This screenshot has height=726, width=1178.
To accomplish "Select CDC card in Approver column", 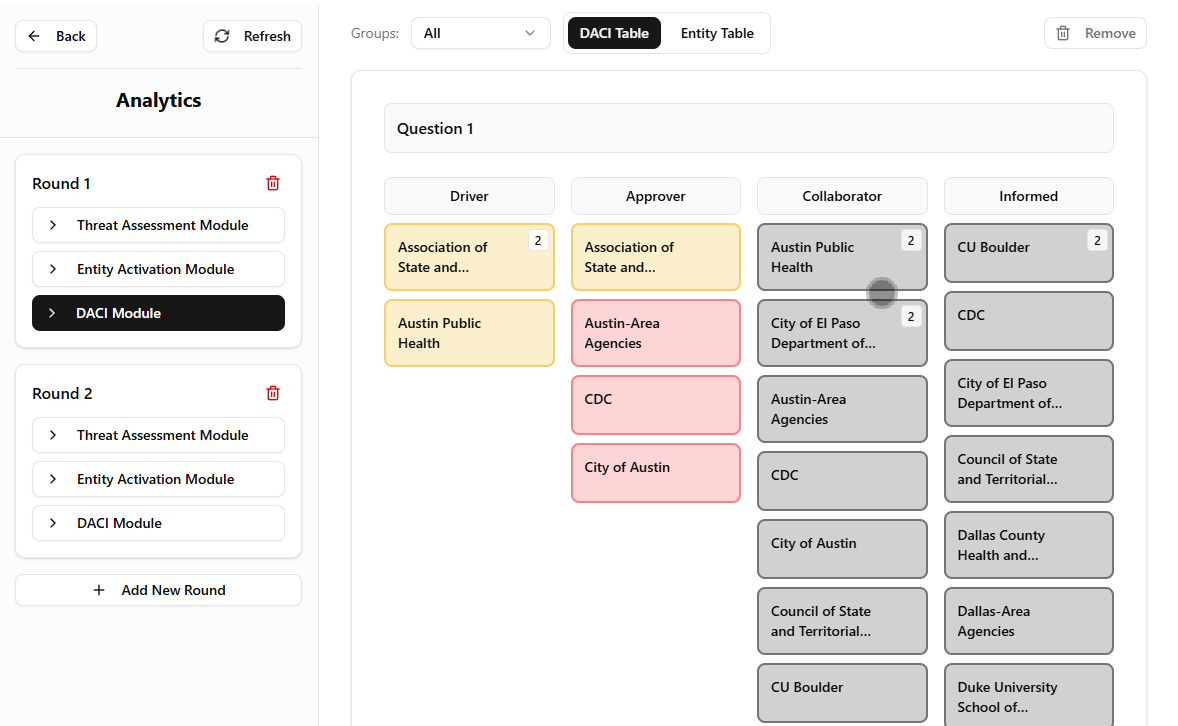I will click(655, 405).
